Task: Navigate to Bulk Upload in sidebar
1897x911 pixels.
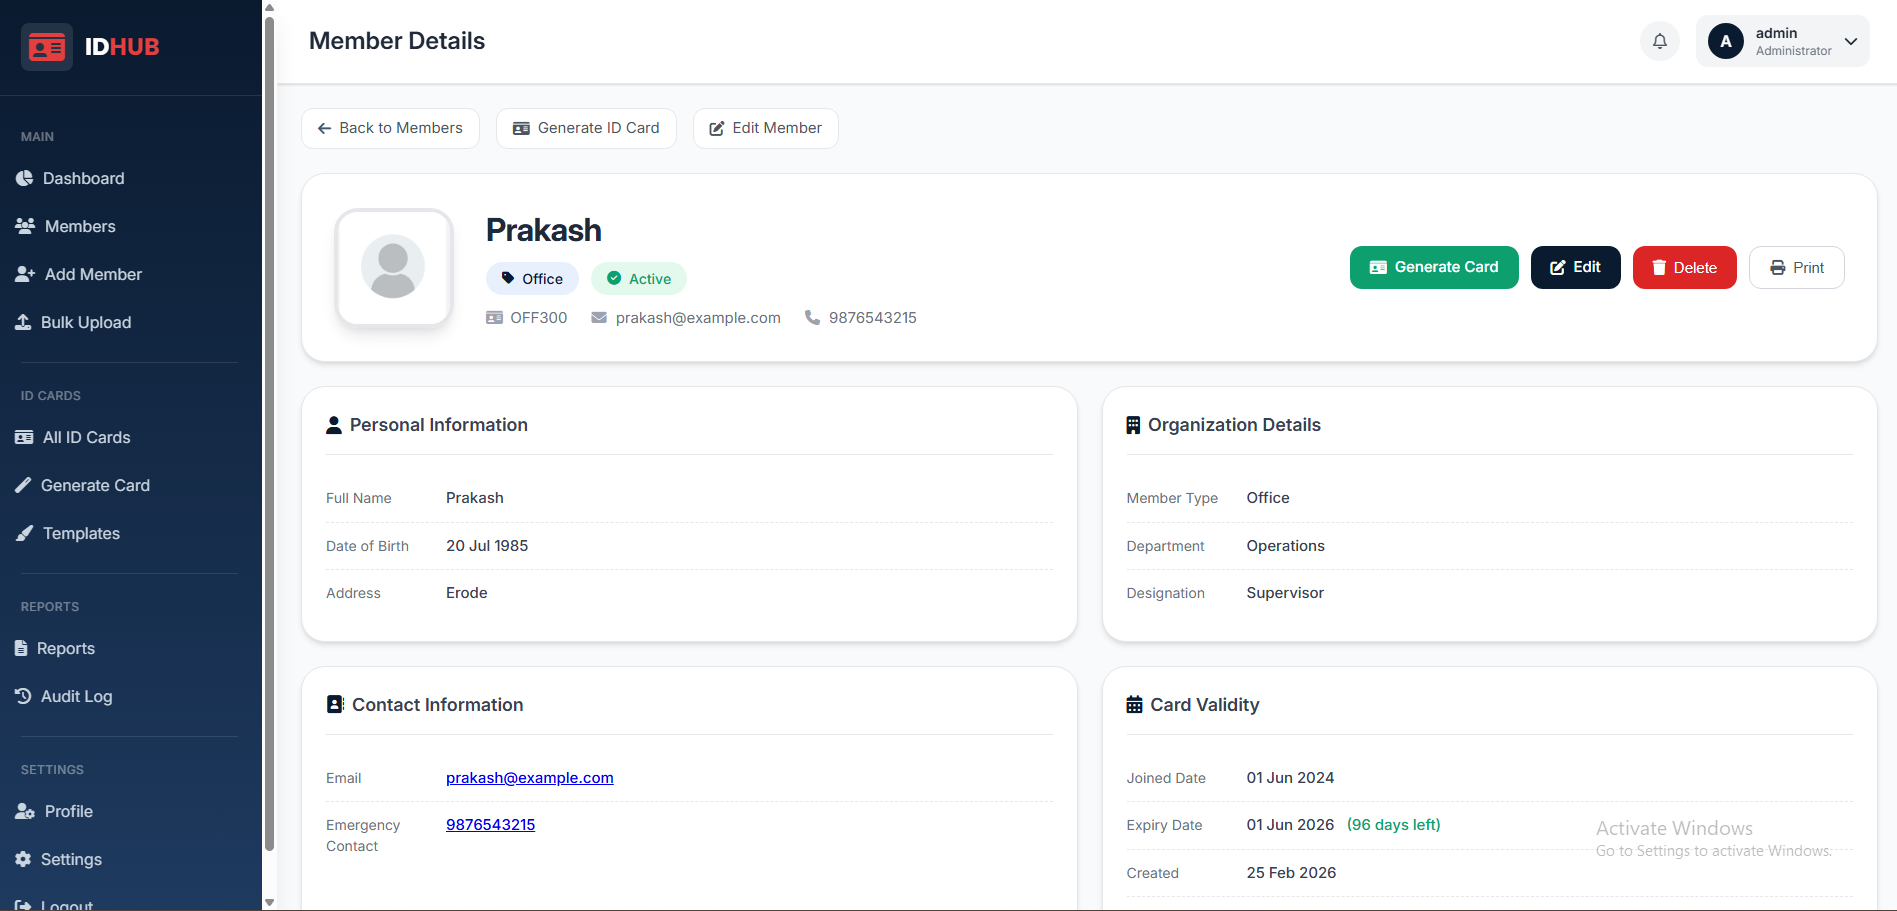Action: tap(86, 322)
